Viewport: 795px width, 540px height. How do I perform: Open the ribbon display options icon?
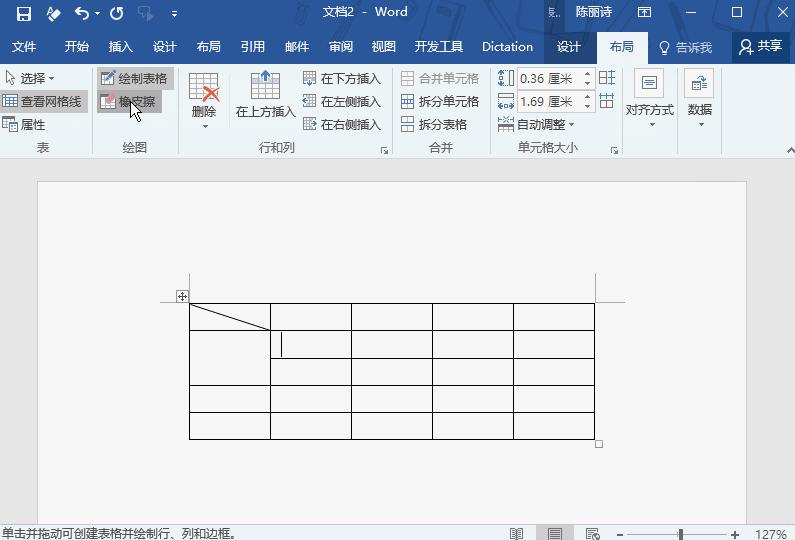click(644, 12)
